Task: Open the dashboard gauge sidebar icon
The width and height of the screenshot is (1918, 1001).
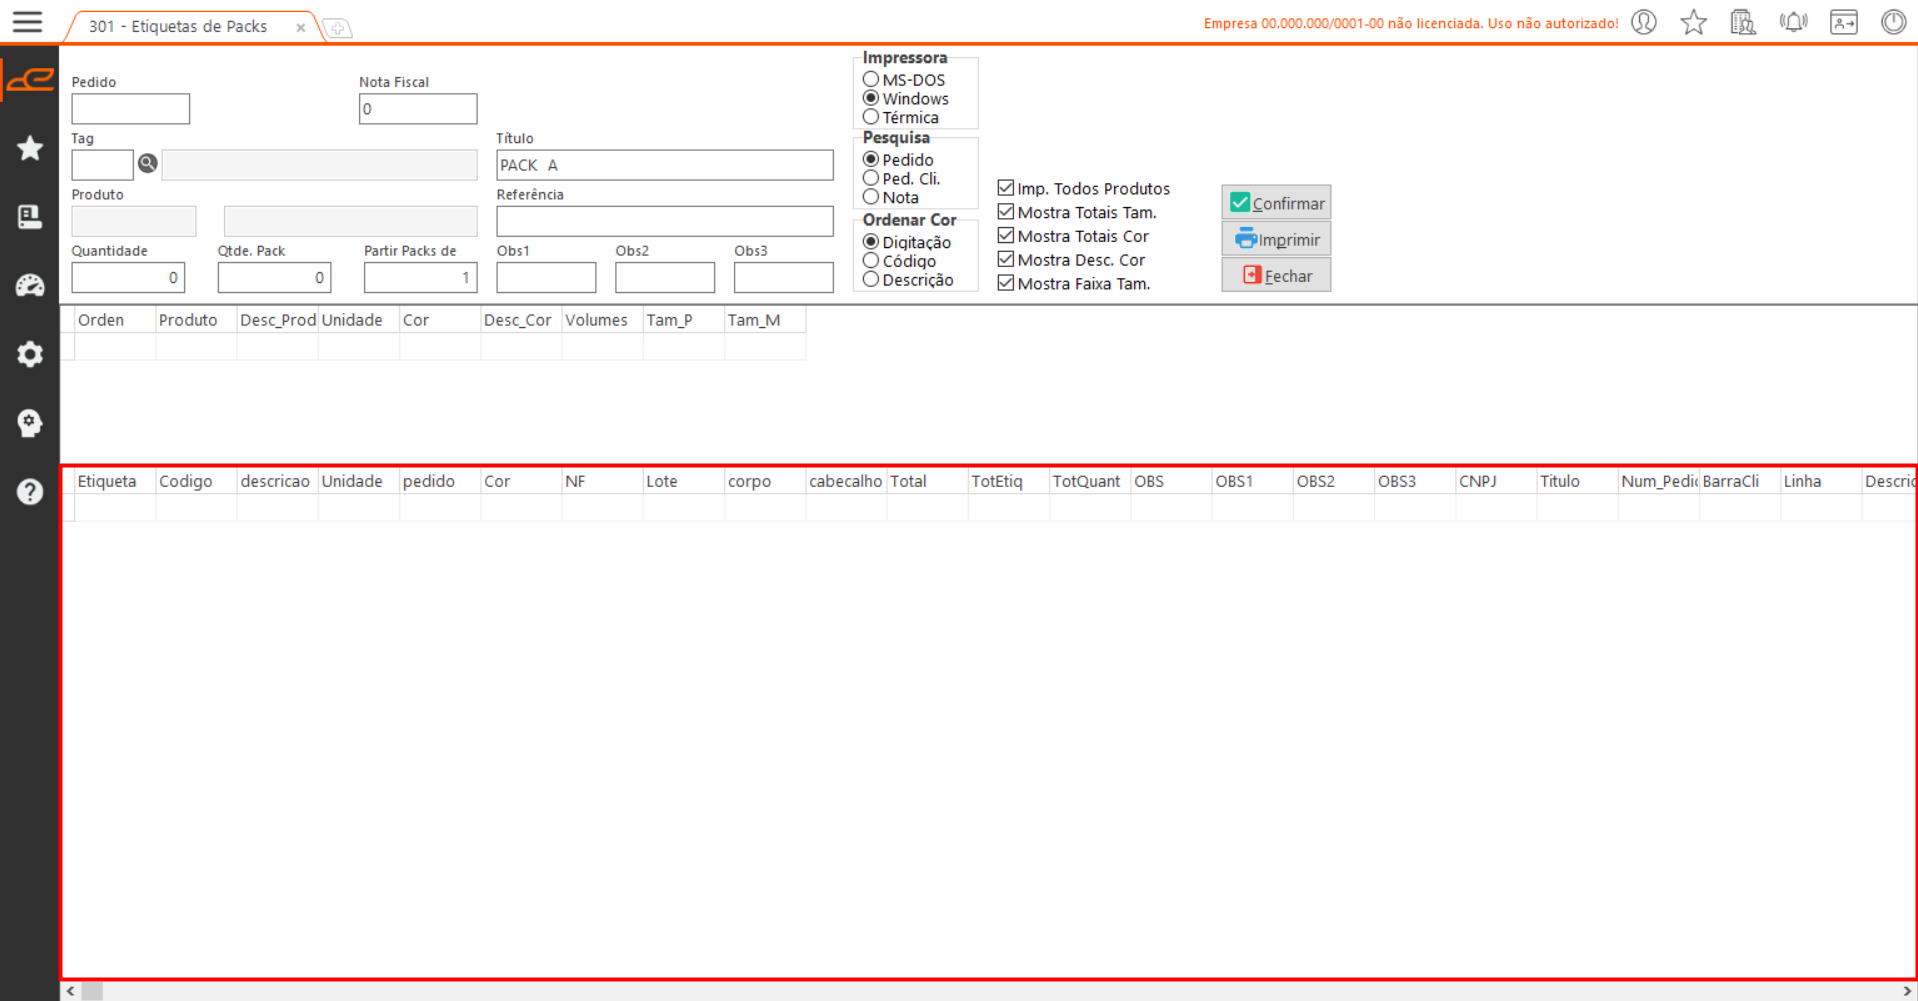Action: coord(30,286)
